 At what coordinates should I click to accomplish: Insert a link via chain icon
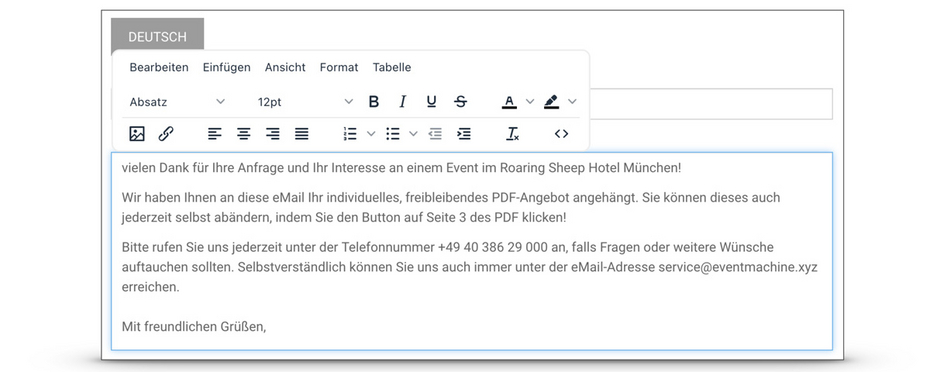(166, 134)
